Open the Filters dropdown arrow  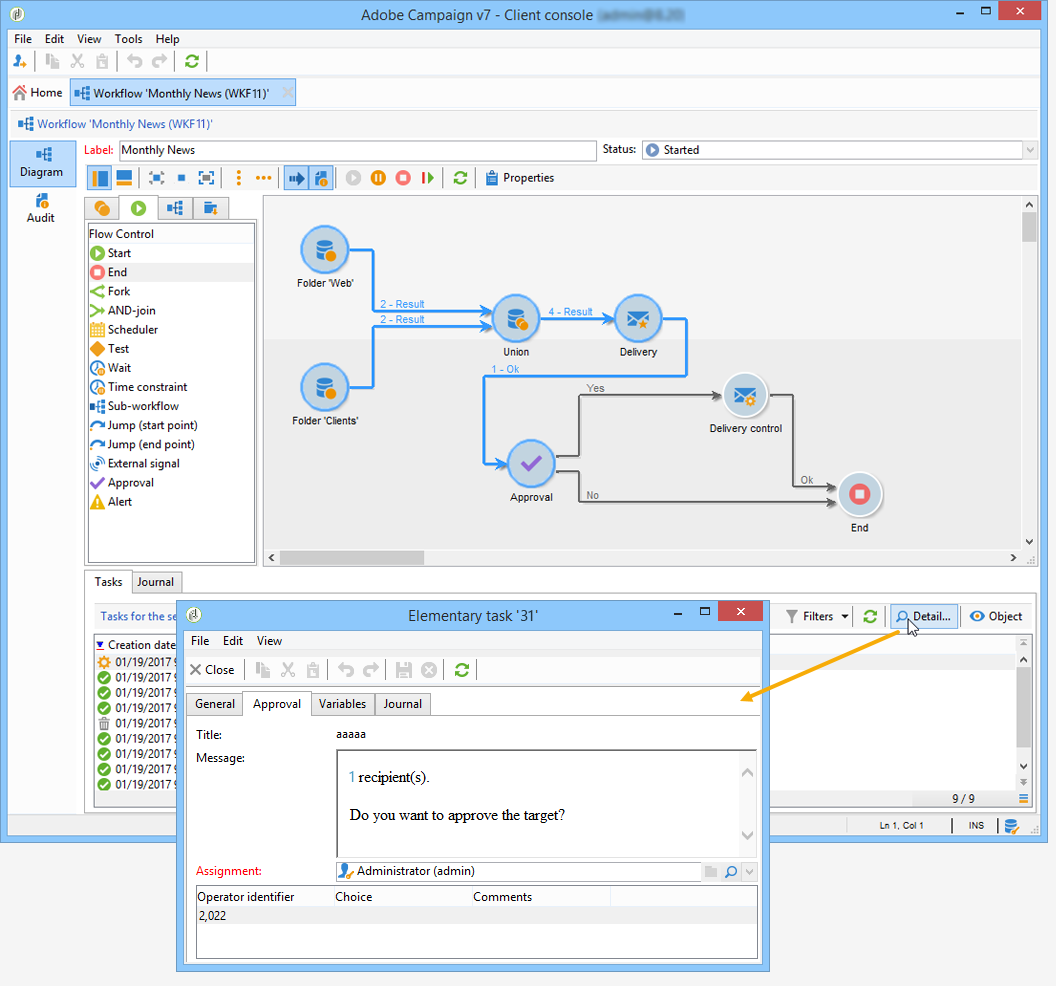(845, 616)
